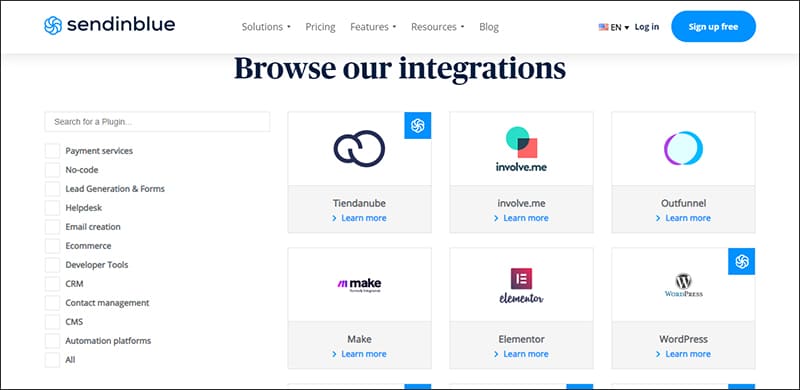This screenshot has height=390, width=800.
Task: Tick Lead Generation & Forms checkbox
Action: tap(52, 189)
